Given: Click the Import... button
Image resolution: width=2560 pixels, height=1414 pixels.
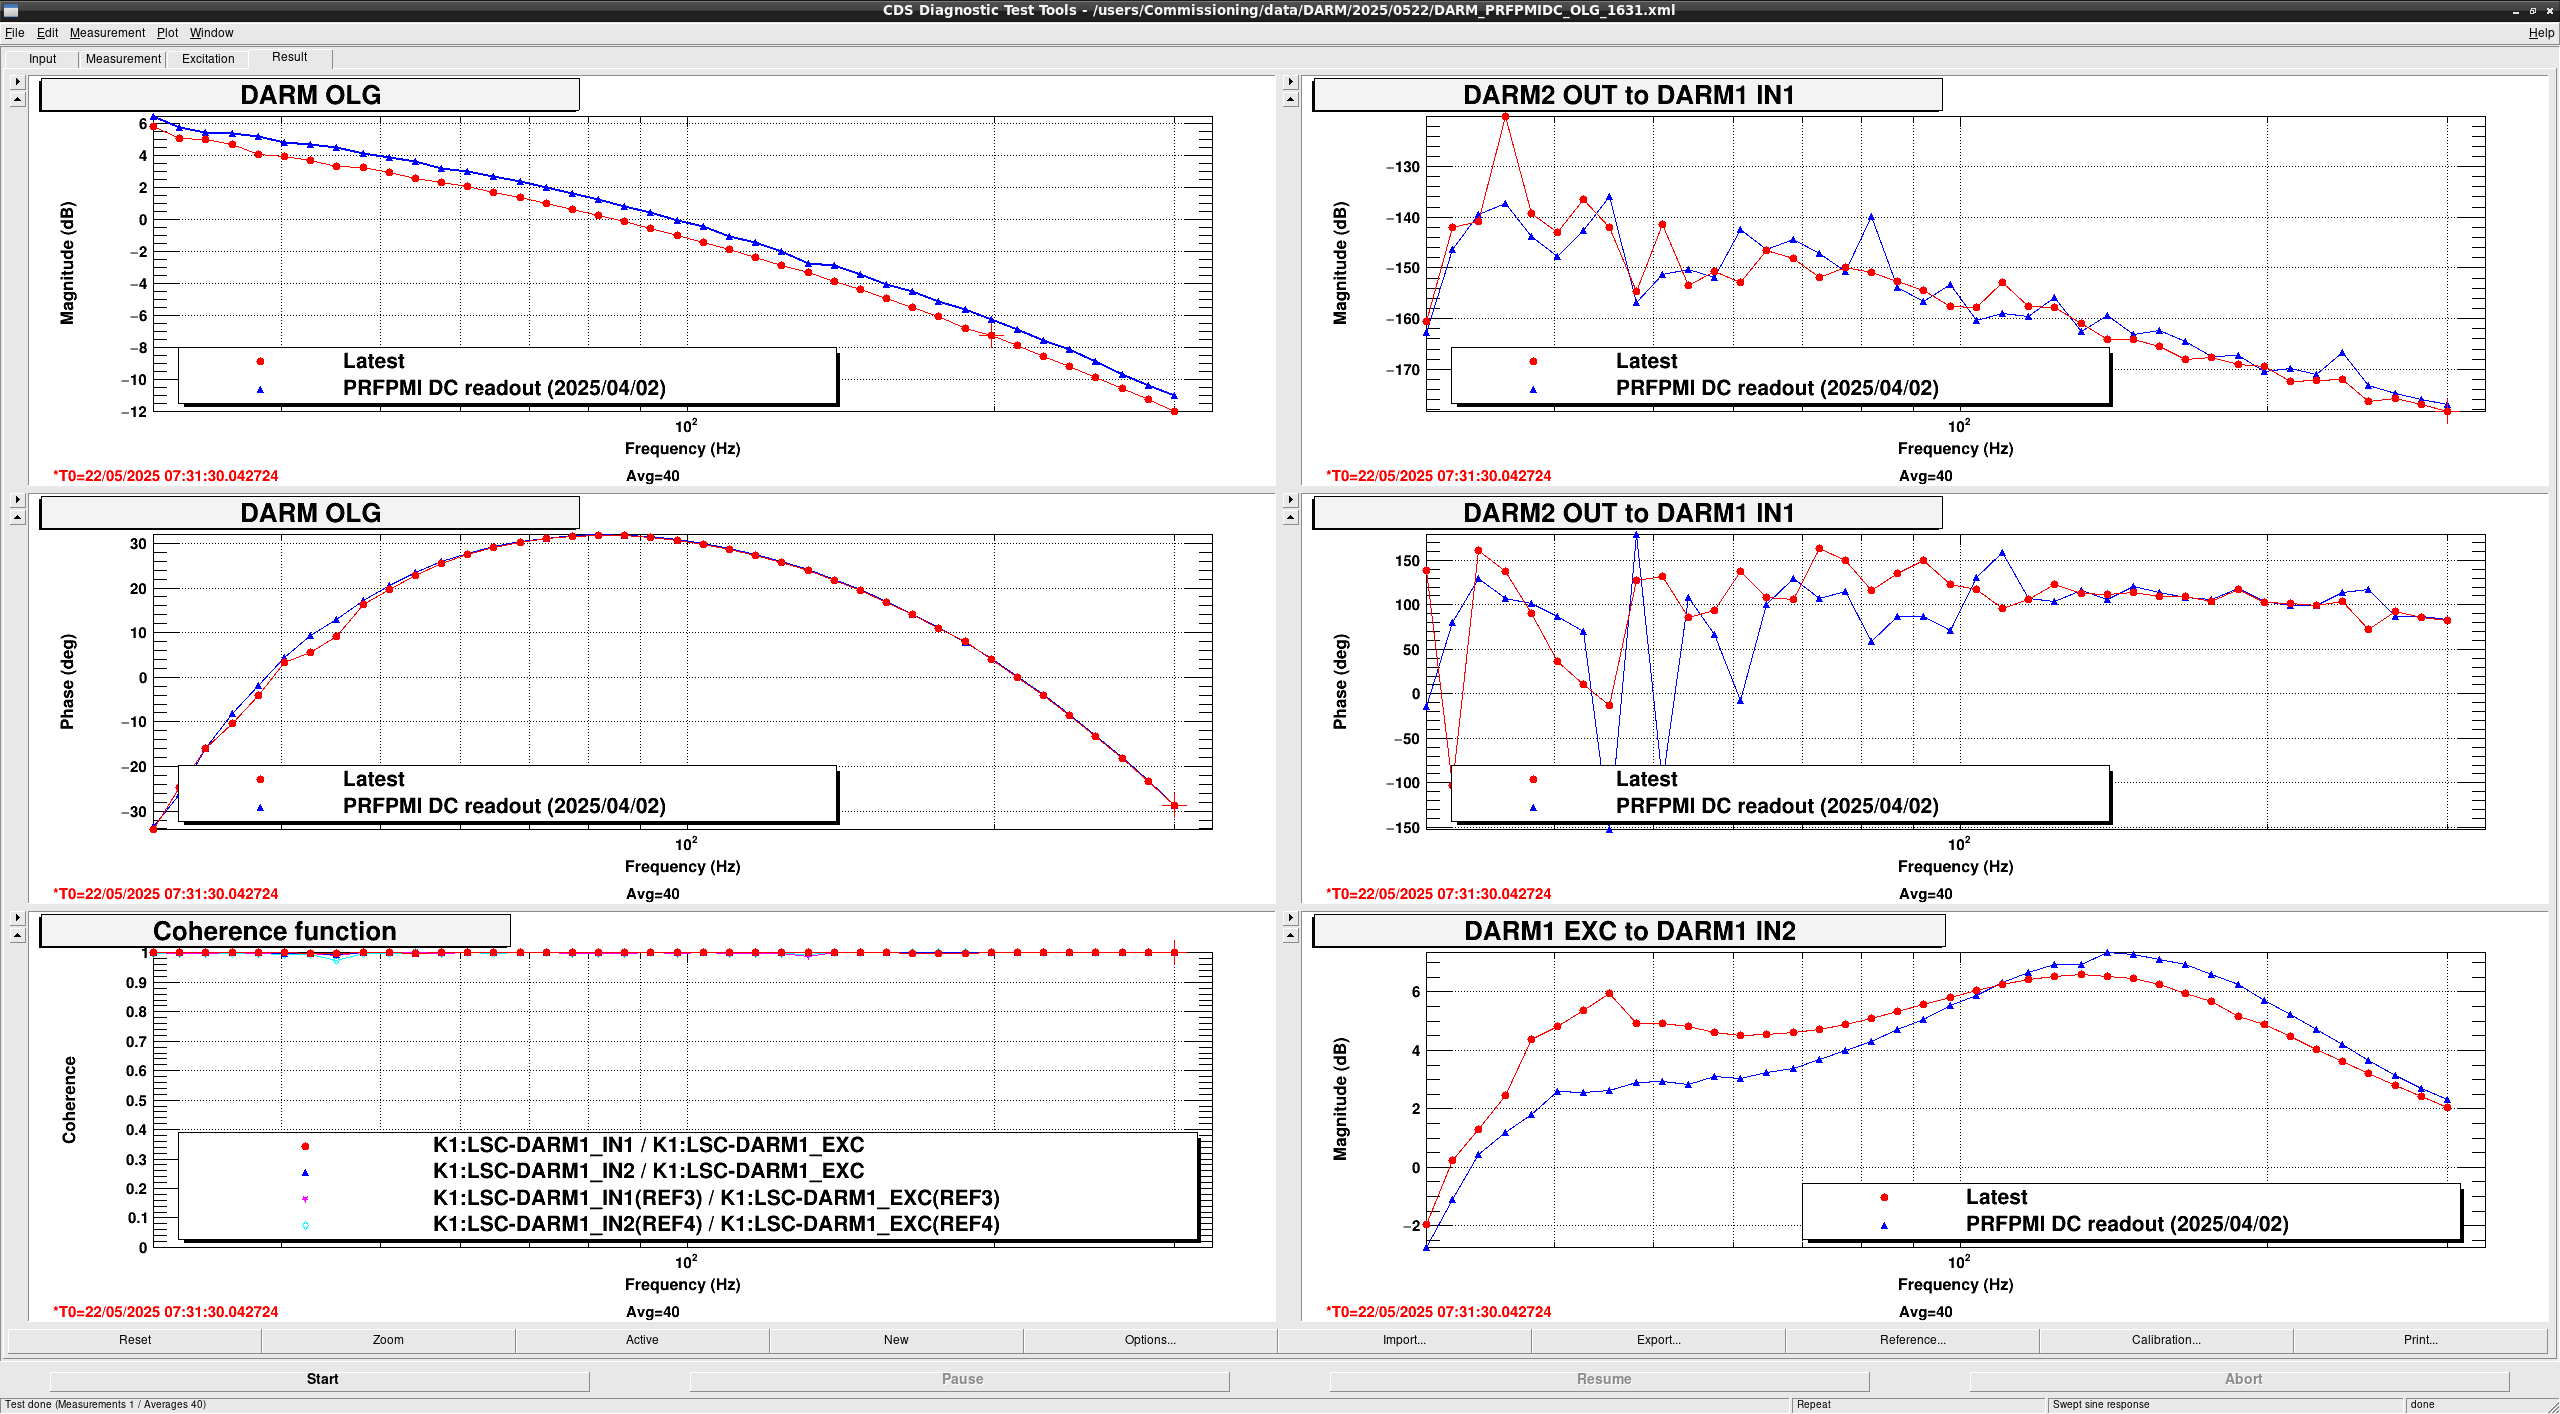Looking at the screenshot, I should click(1404, 1340).
